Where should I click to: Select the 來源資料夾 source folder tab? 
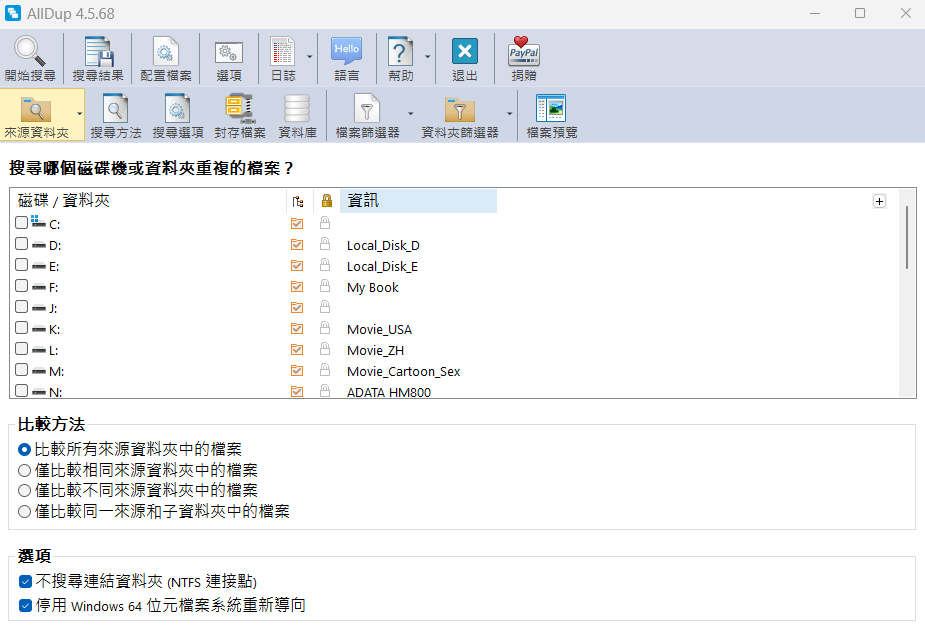[x=37, y=116]
